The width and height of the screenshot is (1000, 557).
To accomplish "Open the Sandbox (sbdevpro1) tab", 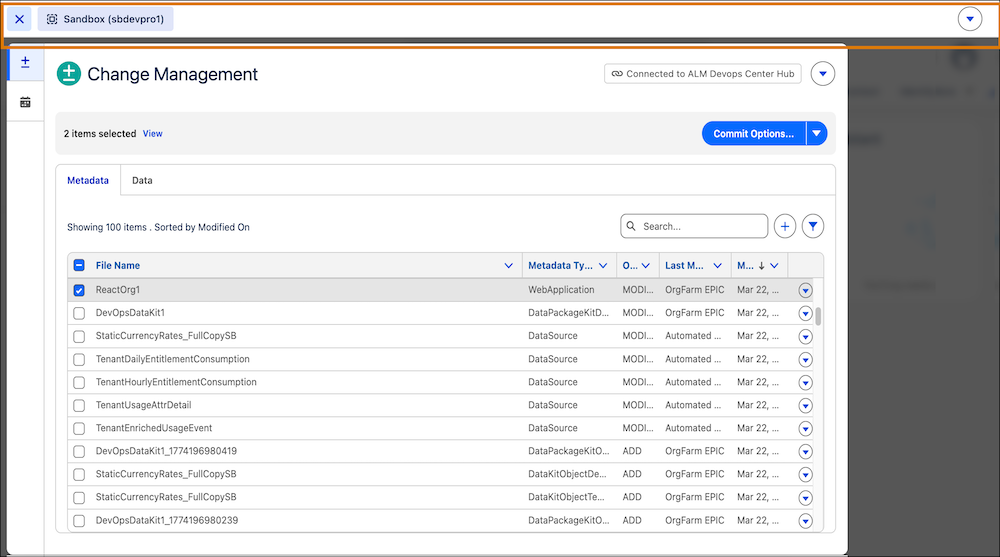I will [x=106, y=19].
